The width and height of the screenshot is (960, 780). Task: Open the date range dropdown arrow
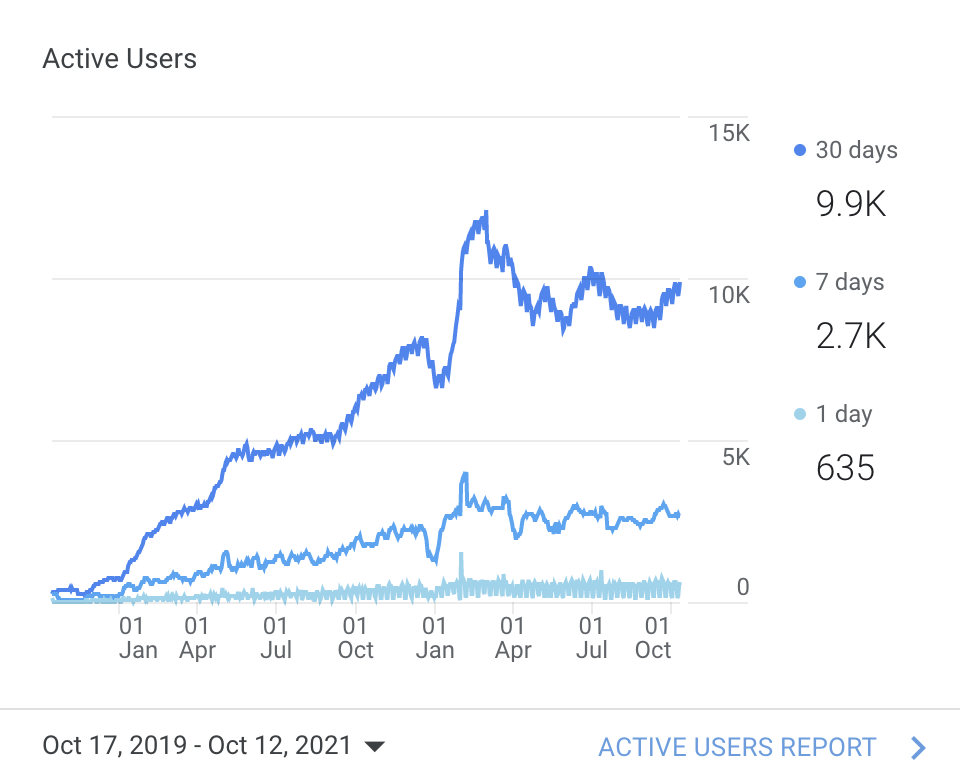(375, 746)
